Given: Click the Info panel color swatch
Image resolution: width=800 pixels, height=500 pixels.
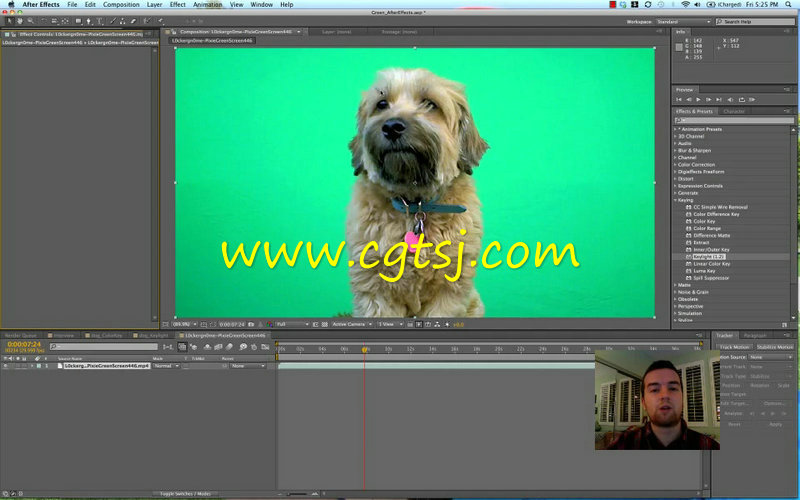Looking at the screenshot, I should [x=679, y=47].
